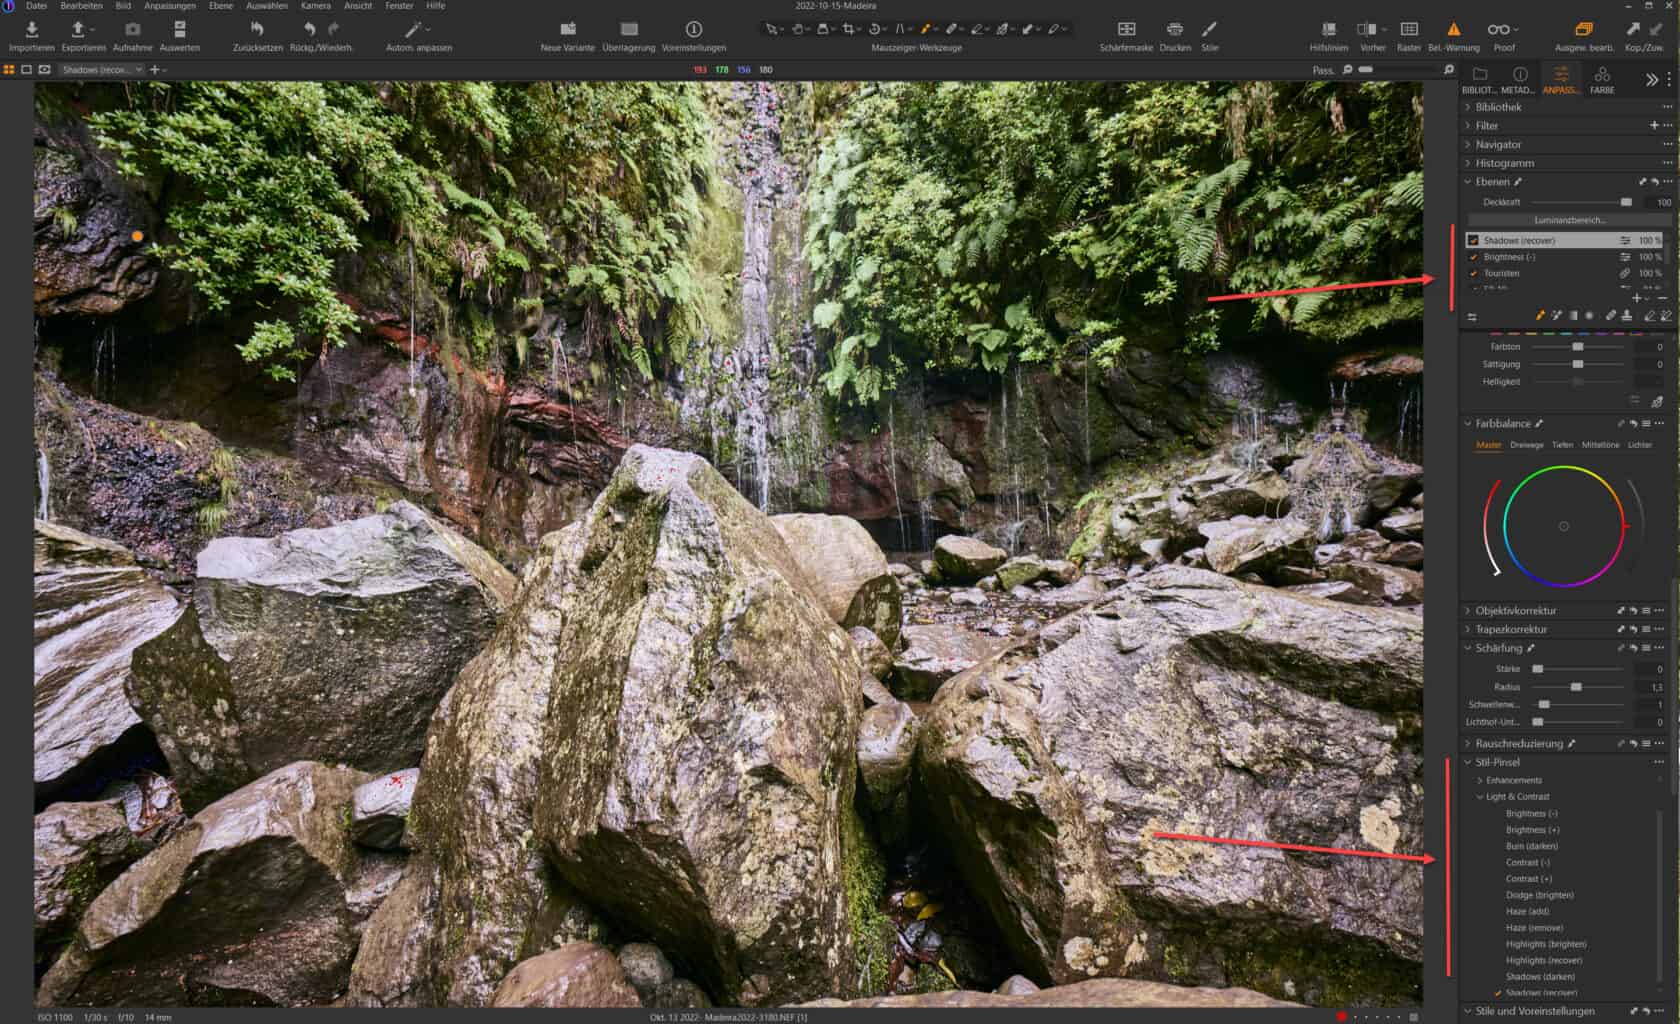Switch viewer to multi-view grid icon
Viewport: 1680px width, 1024px height.
click(9, 70)
